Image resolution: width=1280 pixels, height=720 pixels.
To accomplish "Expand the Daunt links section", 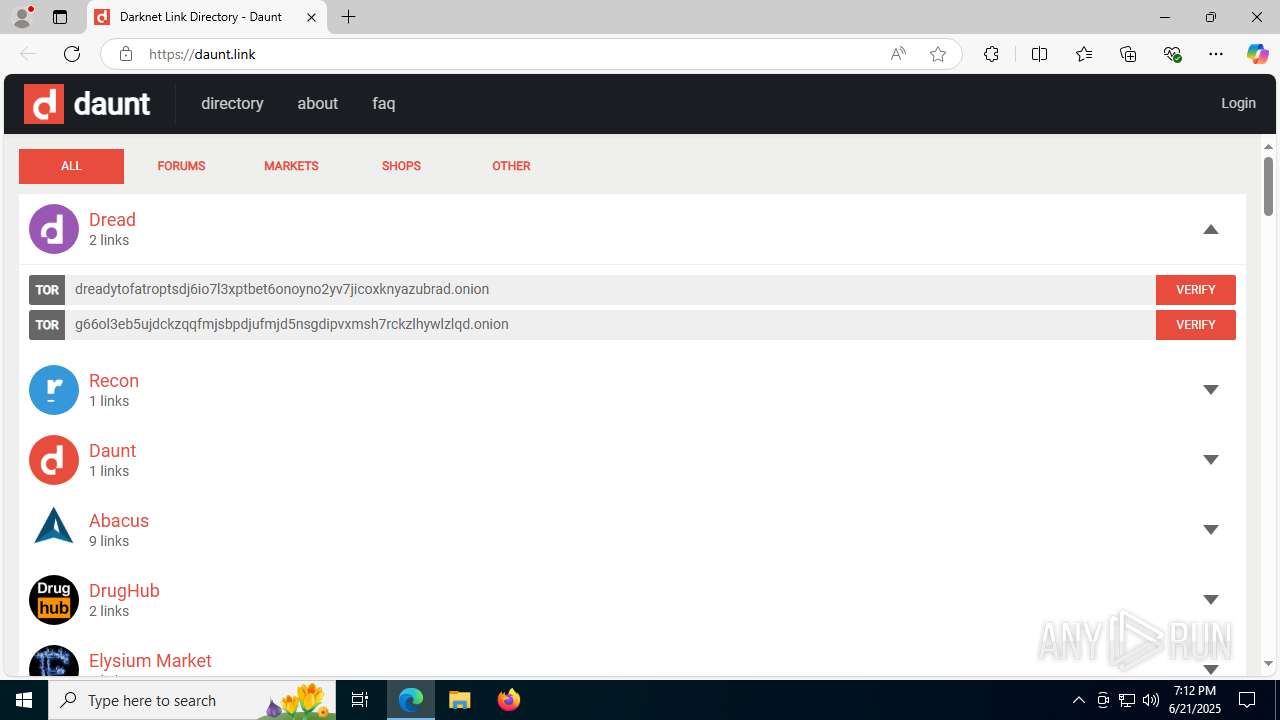I will pos(1211,460).
